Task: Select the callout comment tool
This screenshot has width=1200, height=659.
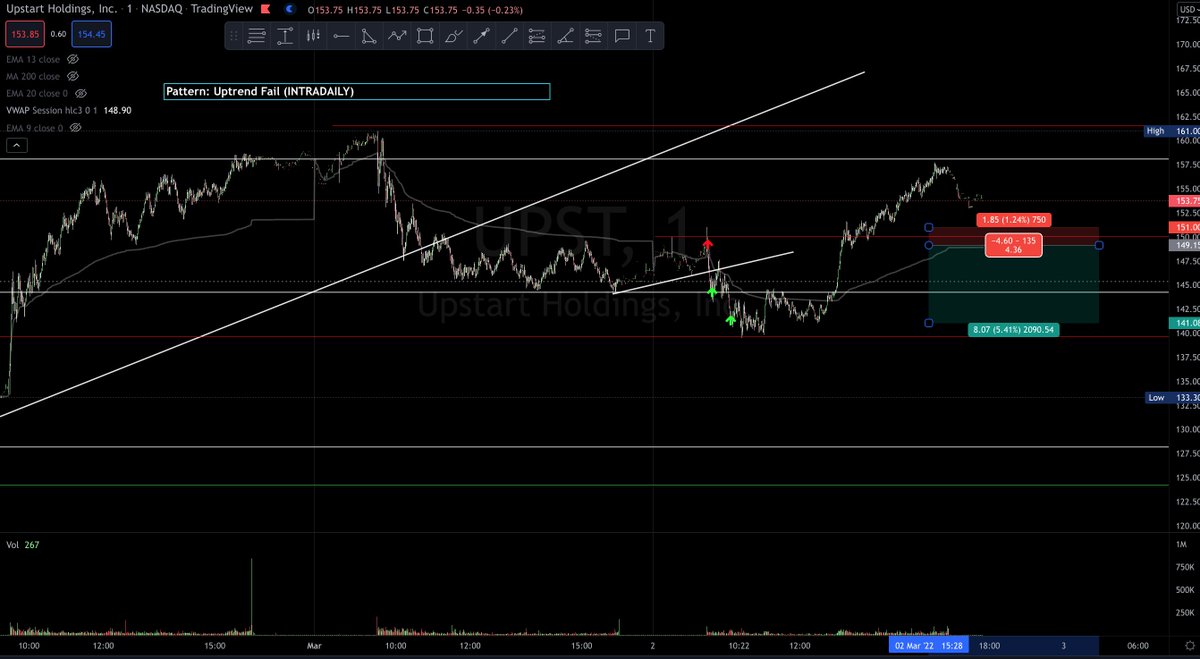Action: pos(621,36)
